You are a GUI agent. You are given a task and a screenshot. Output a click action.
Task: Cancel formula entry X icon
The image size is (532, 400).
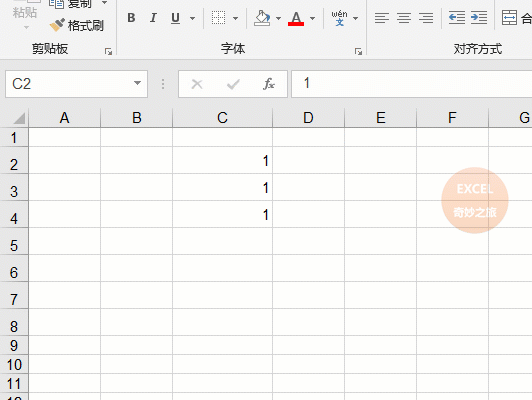(x=197, y=84)
